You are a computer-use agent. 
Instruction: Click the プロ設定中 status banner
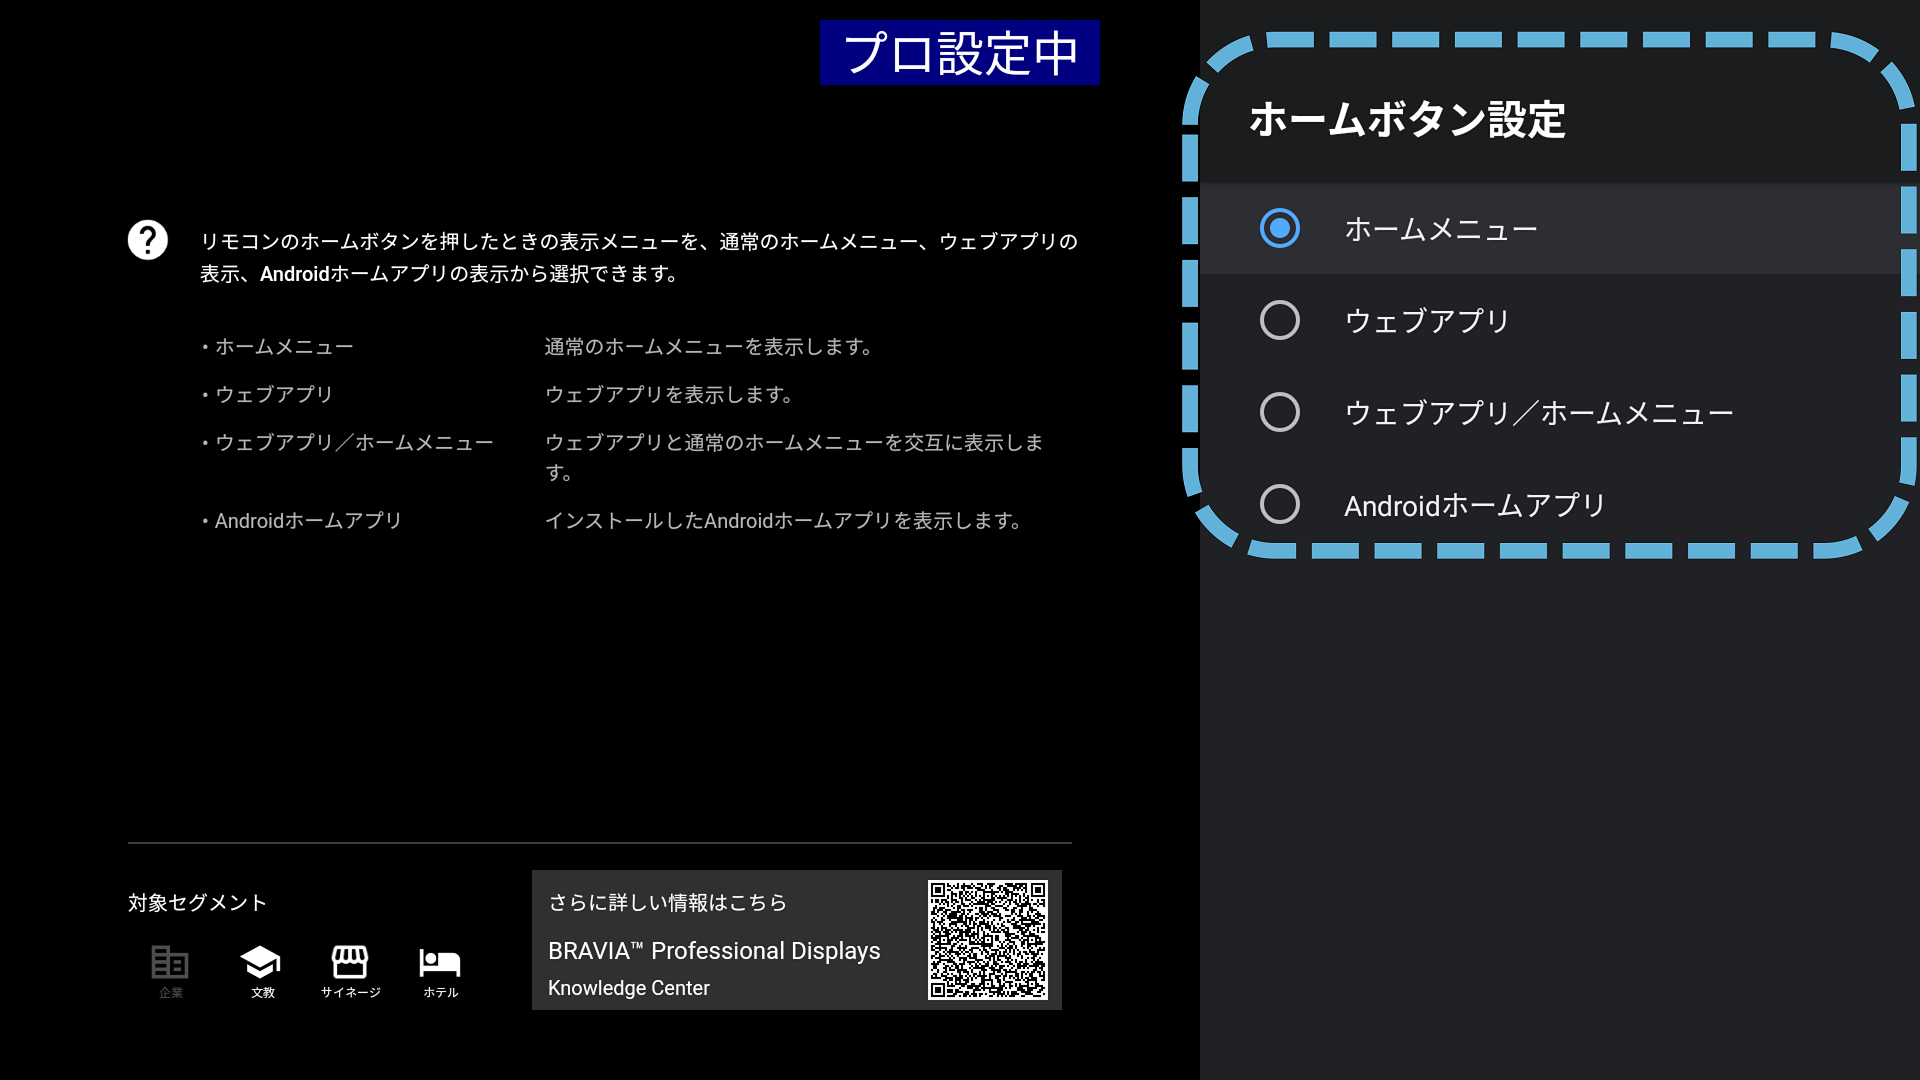coord(959,53)
